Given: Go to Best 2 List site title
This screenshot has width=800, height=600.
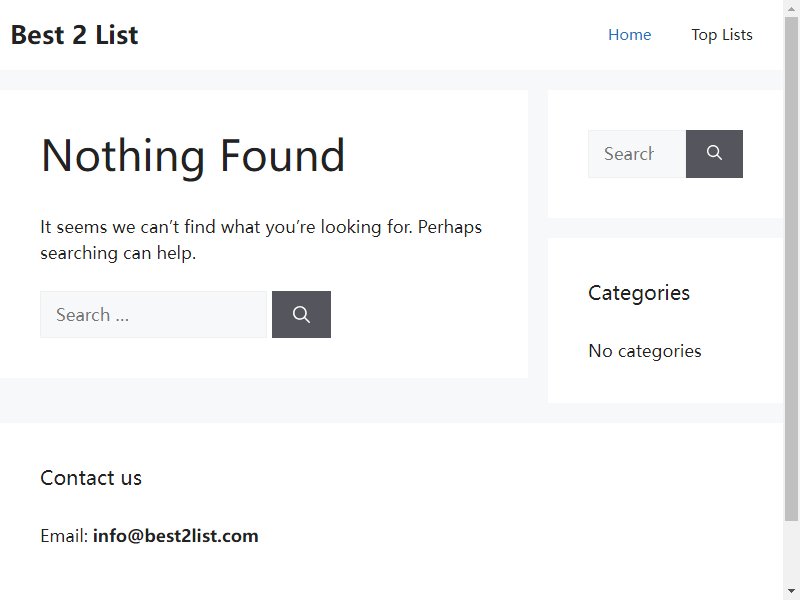Looking at the screenshot, I should pyautogui.click(x=74, y=35).
